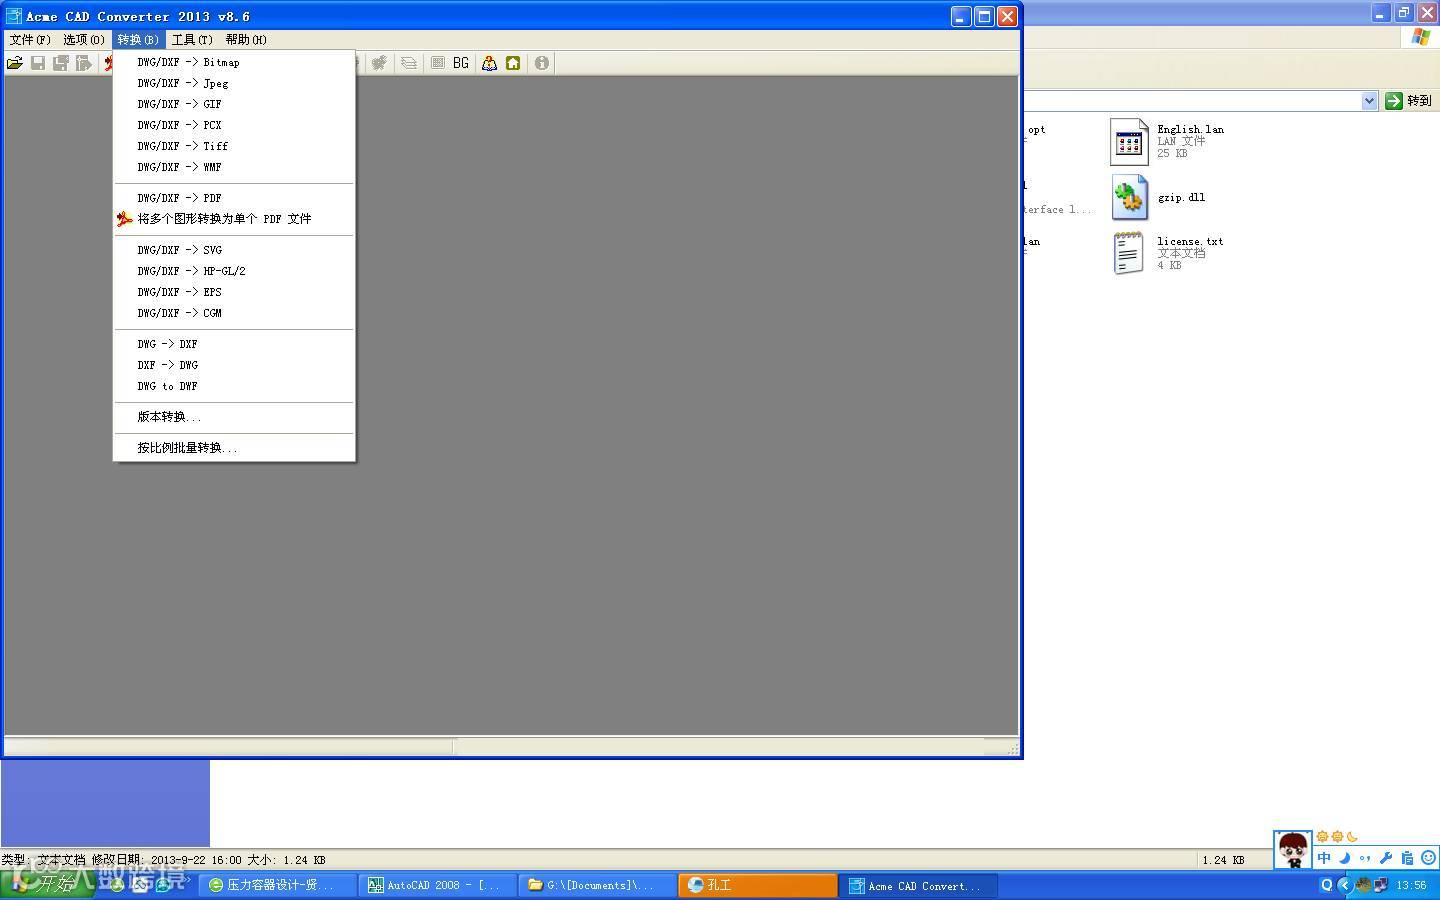
Task: Click the satellite-shaped toolbar icon
Action: pos(379,63)
